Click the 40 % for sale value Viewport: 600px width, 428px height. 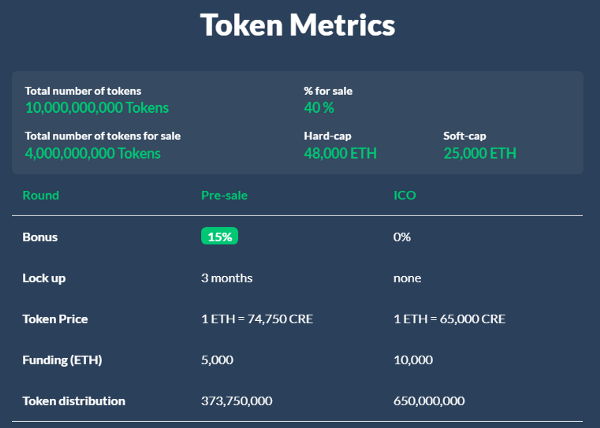pyautogui.click(x=319, y=108)
